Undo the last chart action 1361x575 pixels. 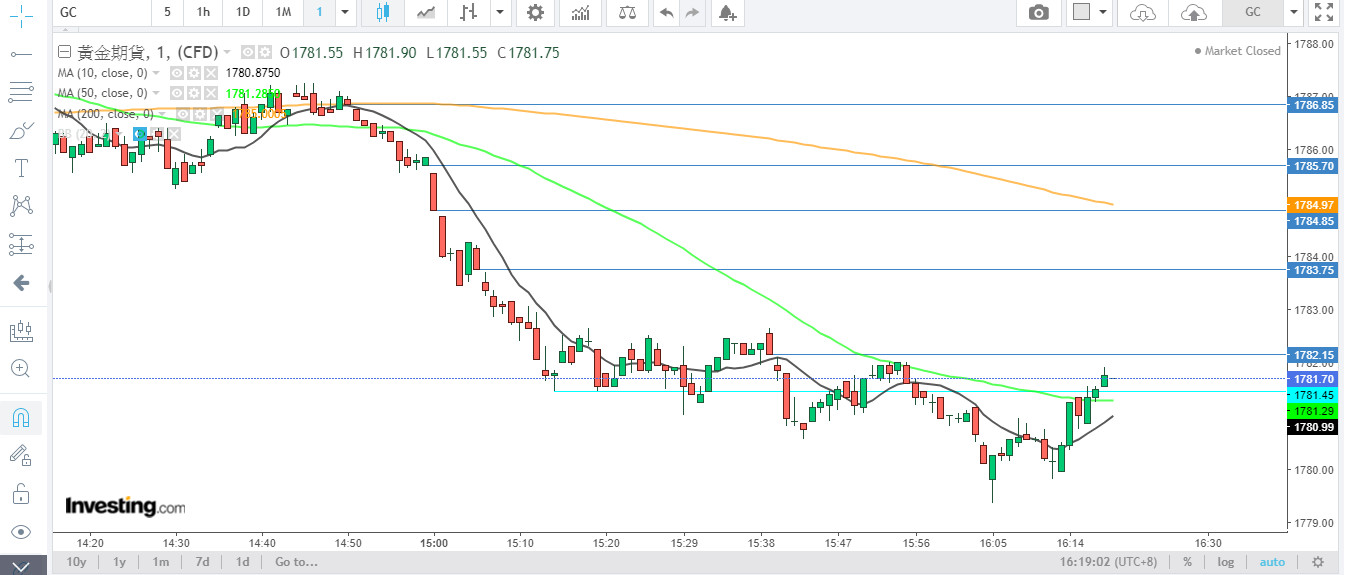click(x=666, y=13)
